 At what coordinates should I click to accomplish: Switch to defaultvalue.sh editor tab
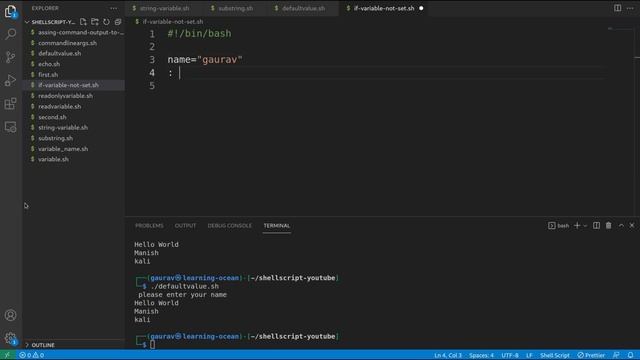click(x=303, y=8)
